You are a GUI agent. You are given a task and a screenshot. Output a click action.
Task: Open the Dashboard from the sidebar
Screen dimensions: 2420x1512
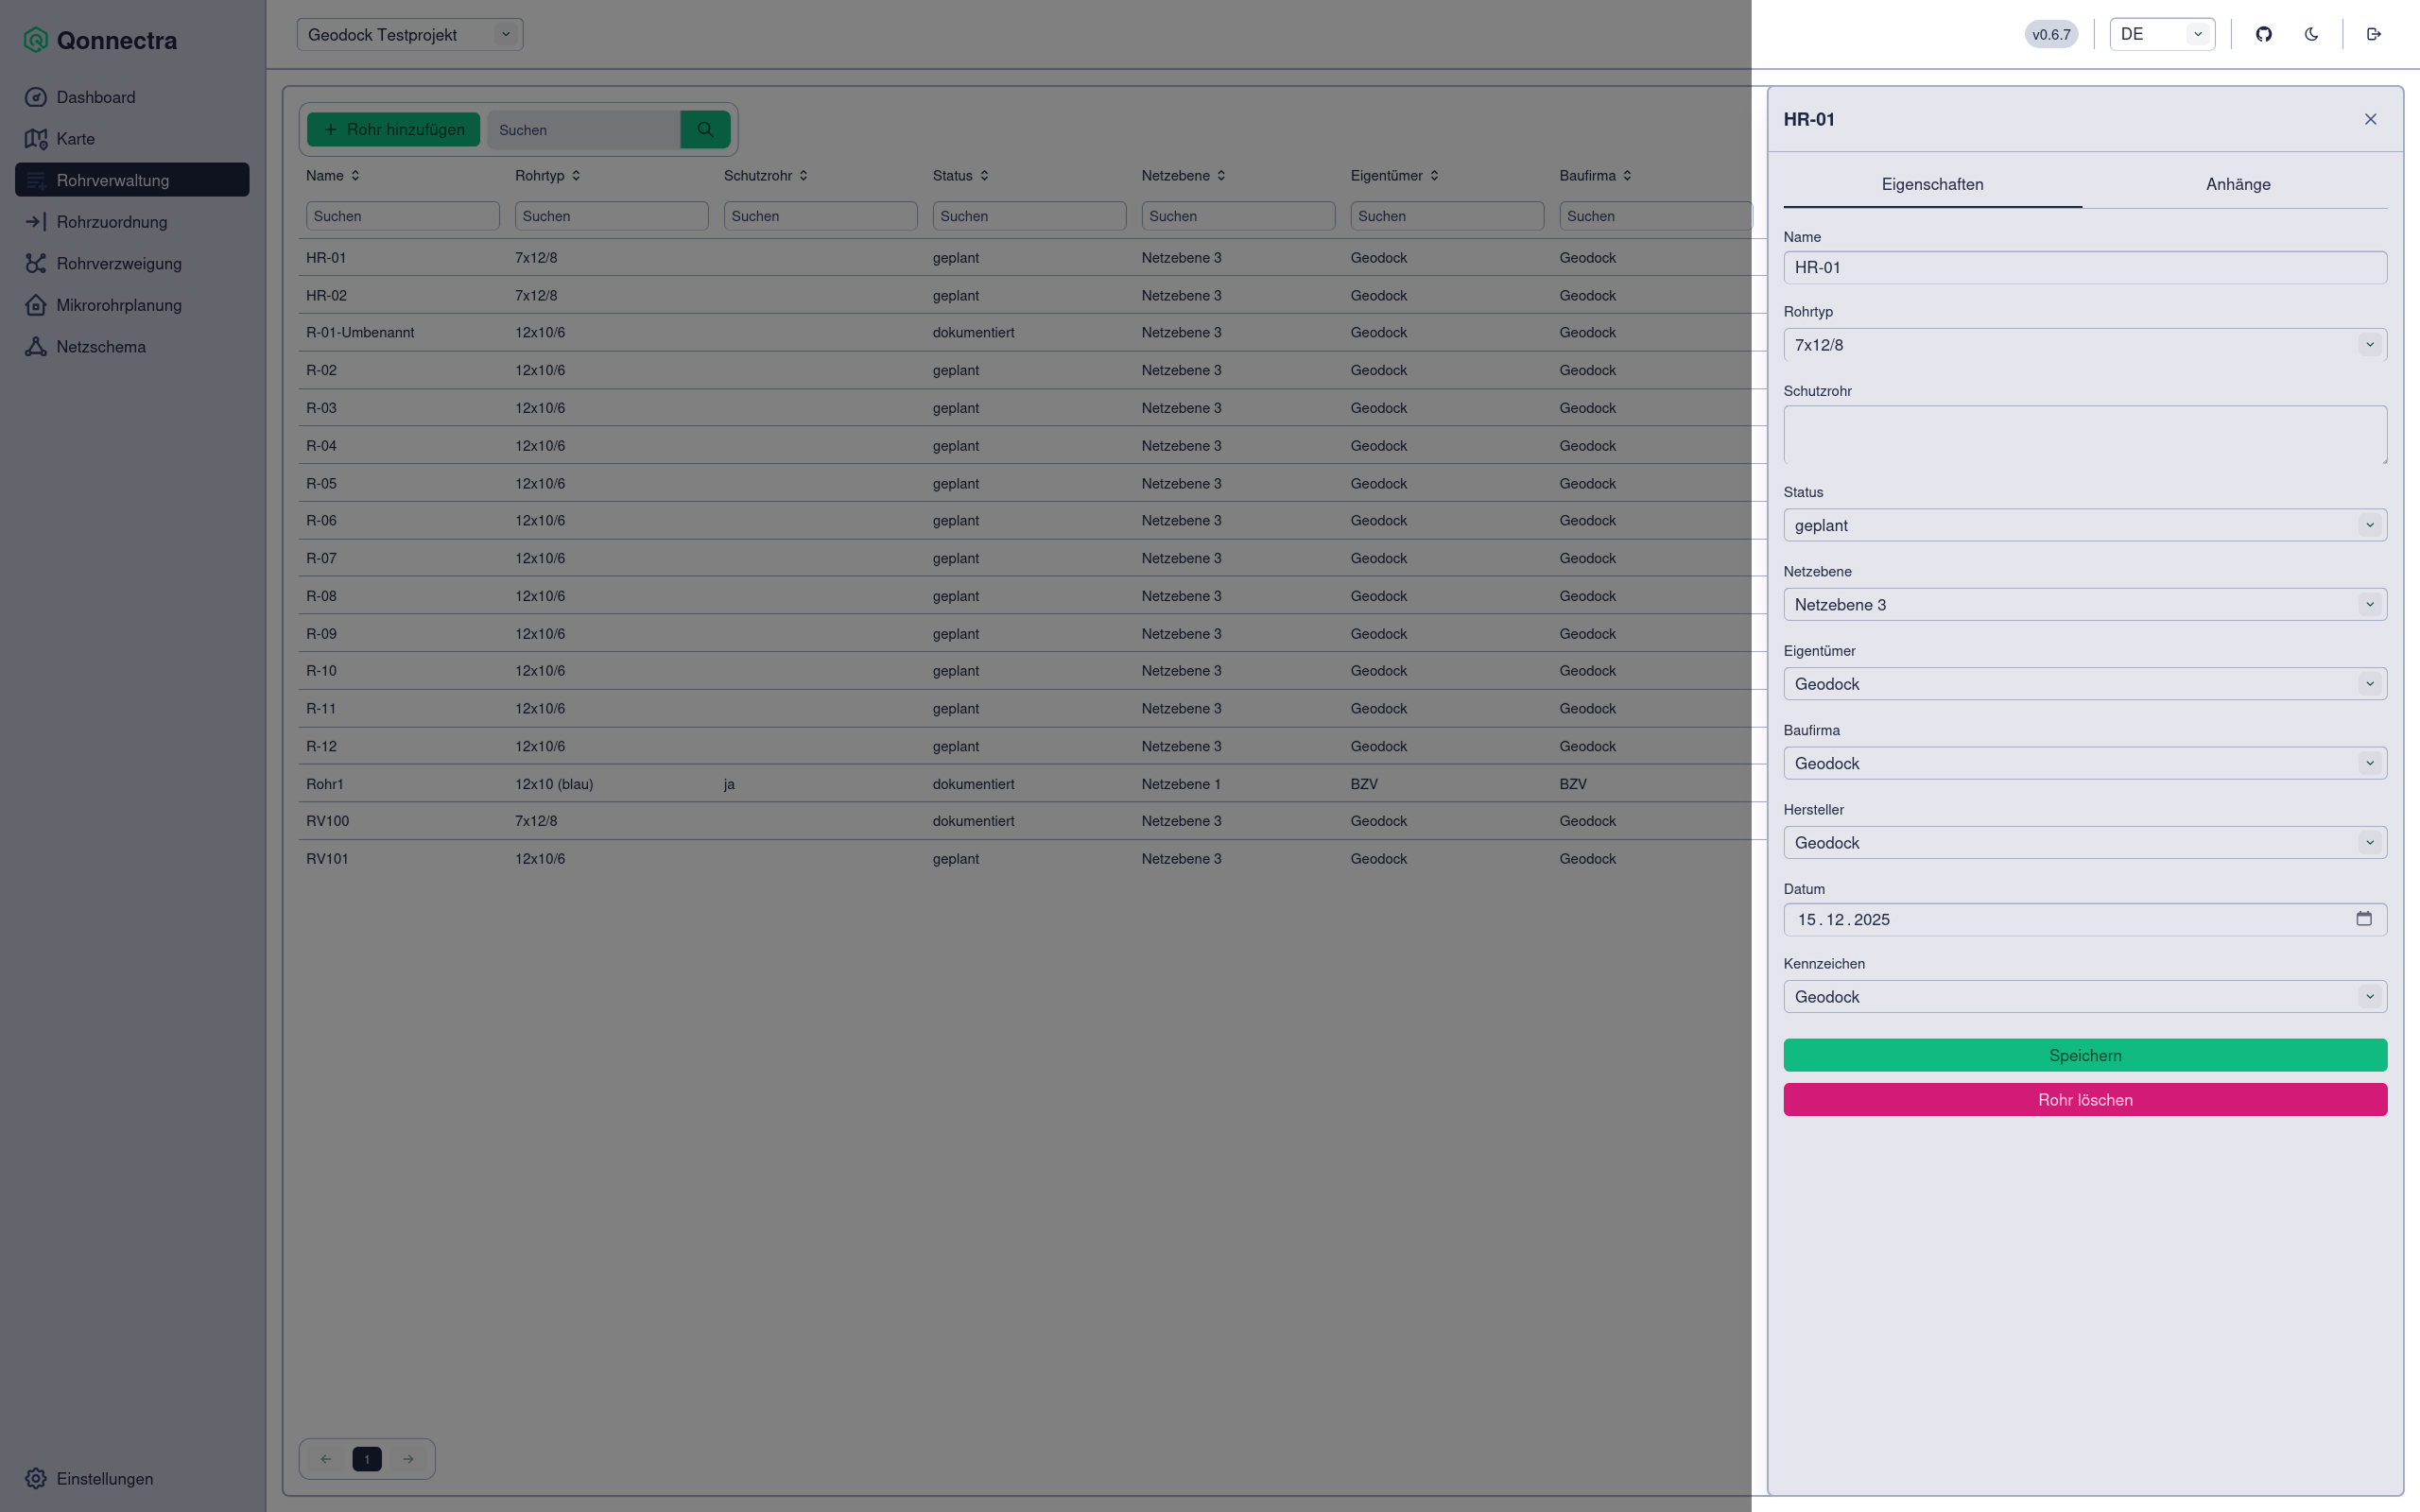(x=95, y=97)
